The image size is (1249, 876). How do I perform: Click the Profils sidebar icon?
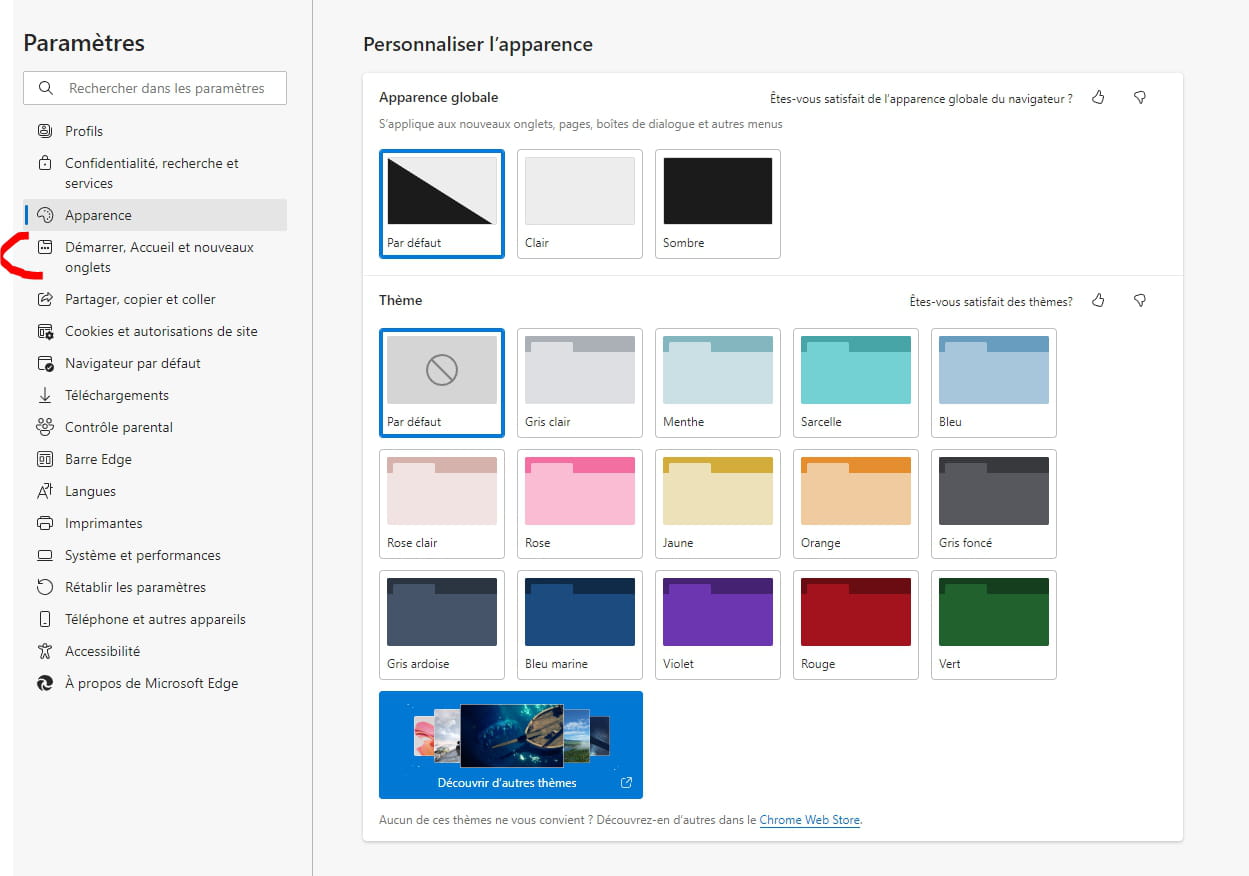(x=44, y=131)
